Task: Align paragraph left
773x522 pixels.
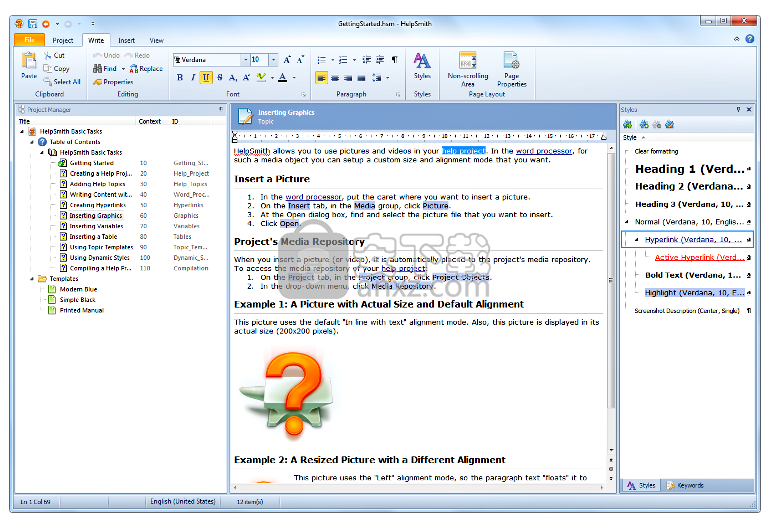Action: [x=321, y=78]
